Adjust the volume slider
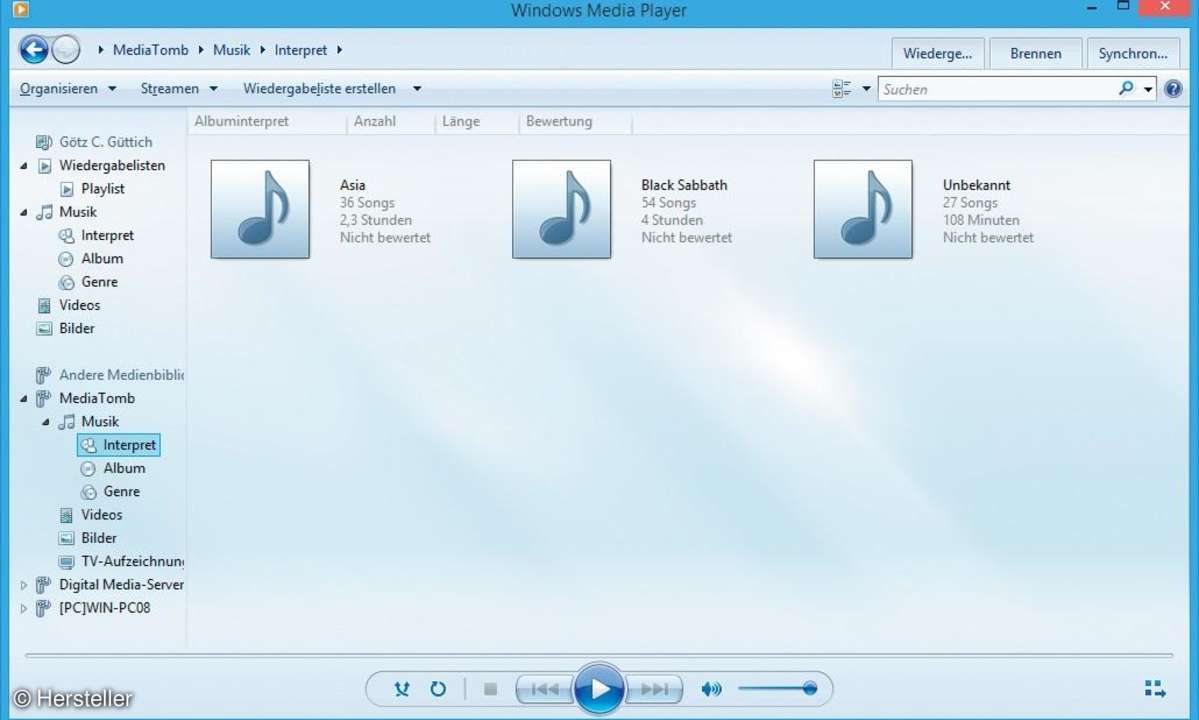This screenshot has height=720, width=1199. (778, 689)
